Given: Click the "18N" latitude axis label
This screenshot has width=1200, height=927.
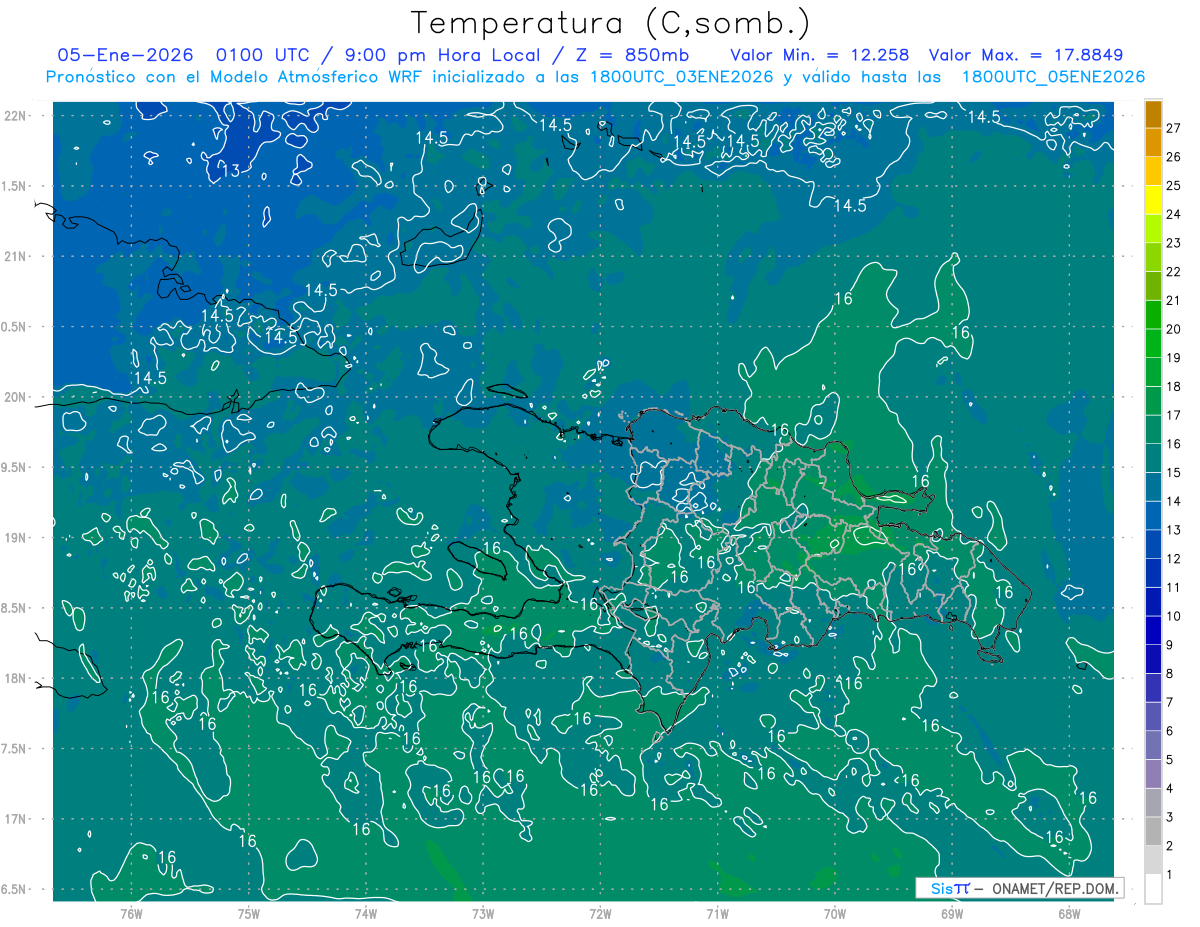Looking at the screenshot, I should pos(15,679).
